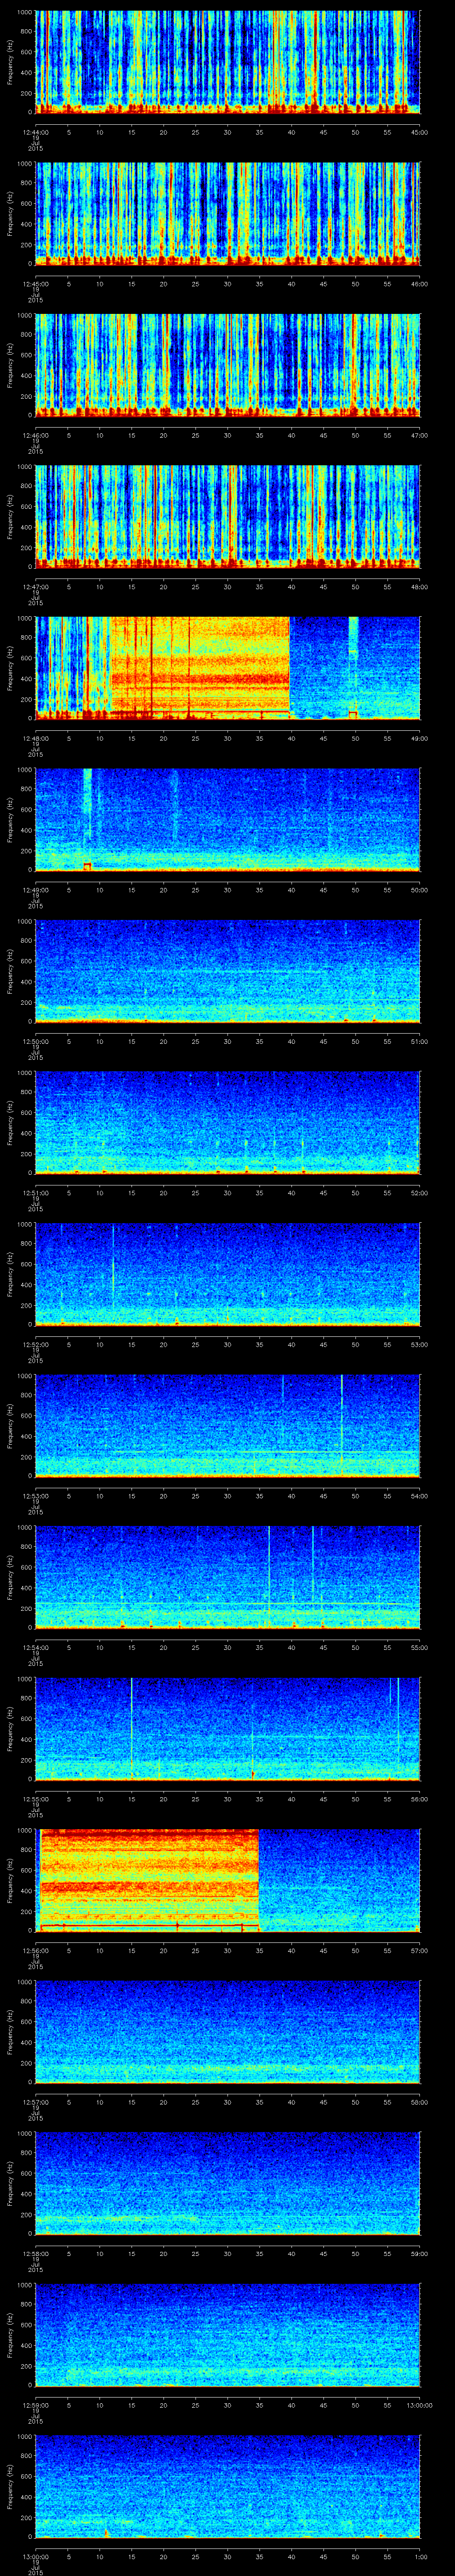Click the '12:53:00' start time label
455x2576 pixels.
(35, 1496)
